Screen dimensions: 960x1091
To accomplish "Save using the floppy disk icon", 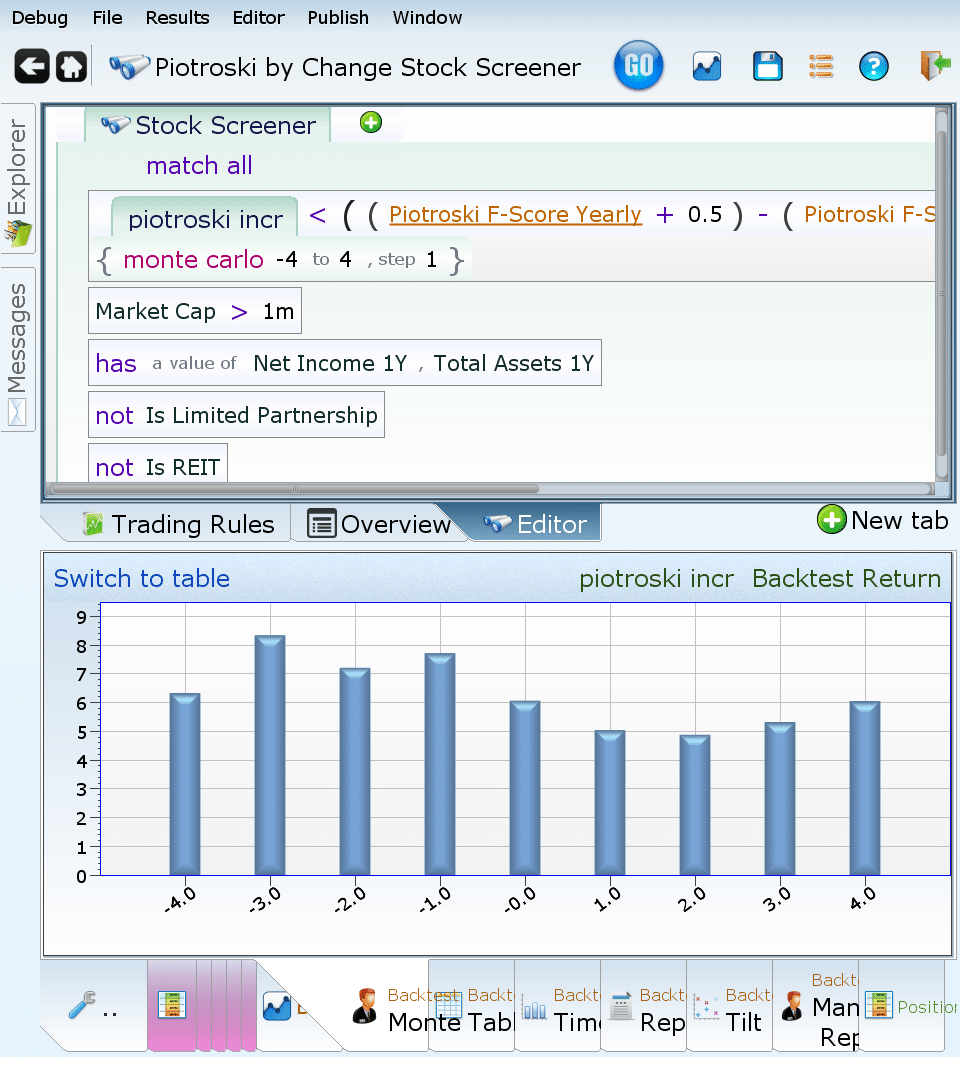I will (767, 67).
